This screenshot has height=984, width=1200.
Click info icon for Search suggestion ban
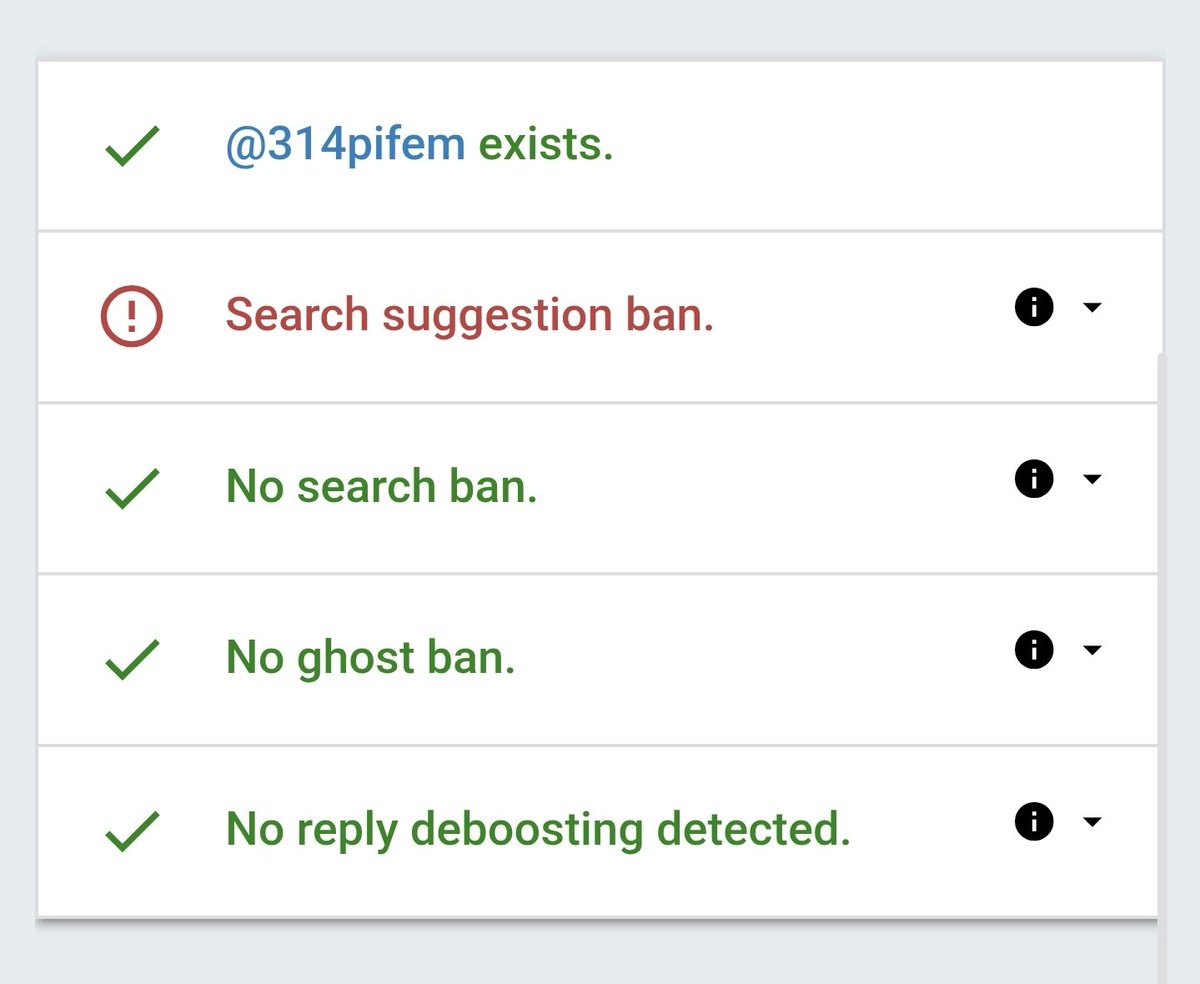coord(1034,308)
